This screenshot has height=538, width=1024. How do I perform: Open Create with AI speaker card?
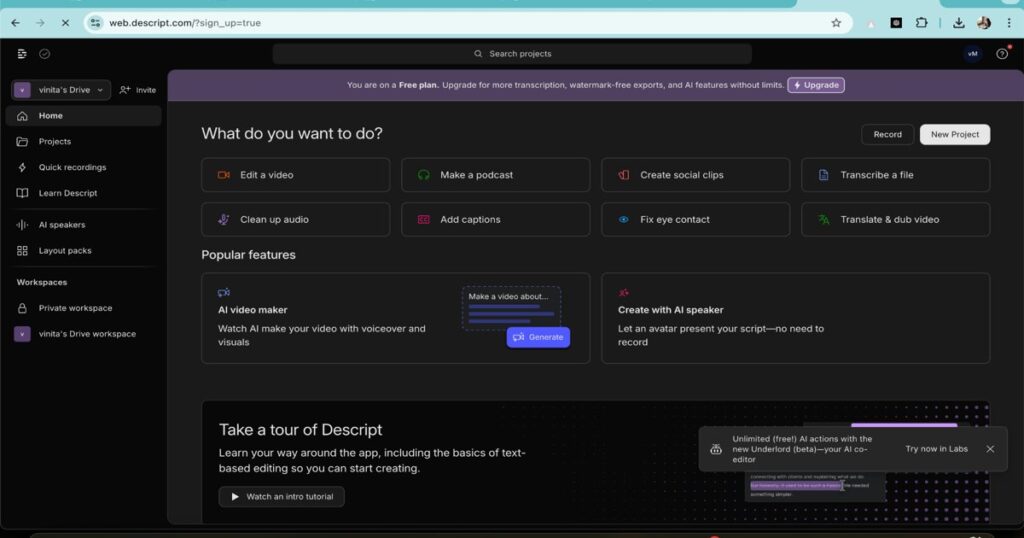[x=795, y=318]
